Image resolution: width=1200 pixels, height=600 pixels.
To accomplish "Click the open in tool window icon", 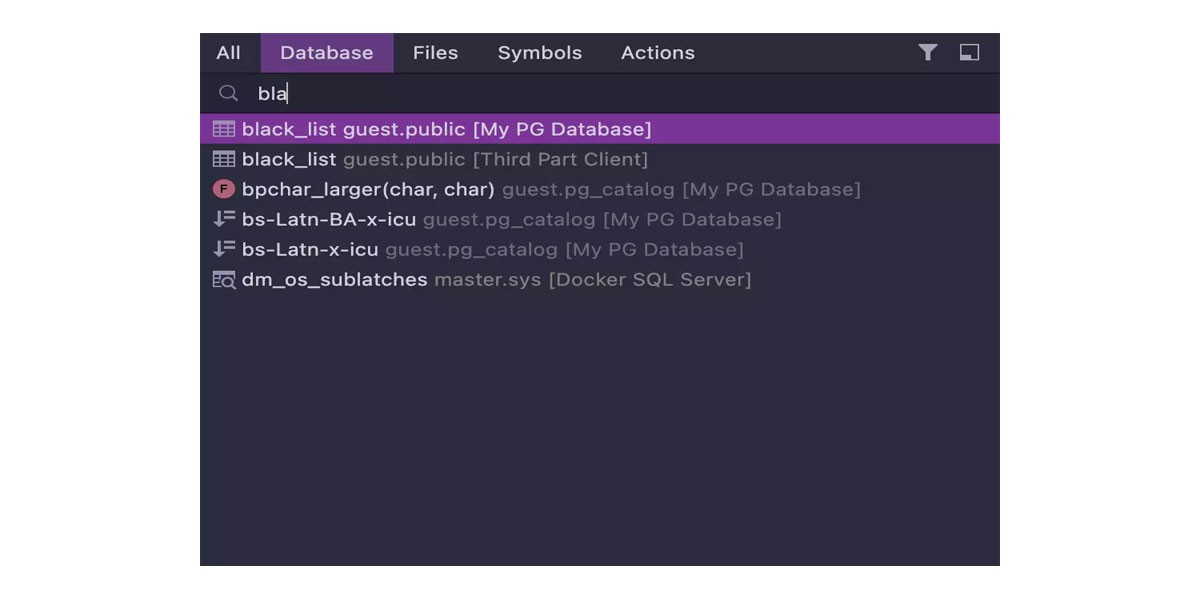I will tap(969, 52).
